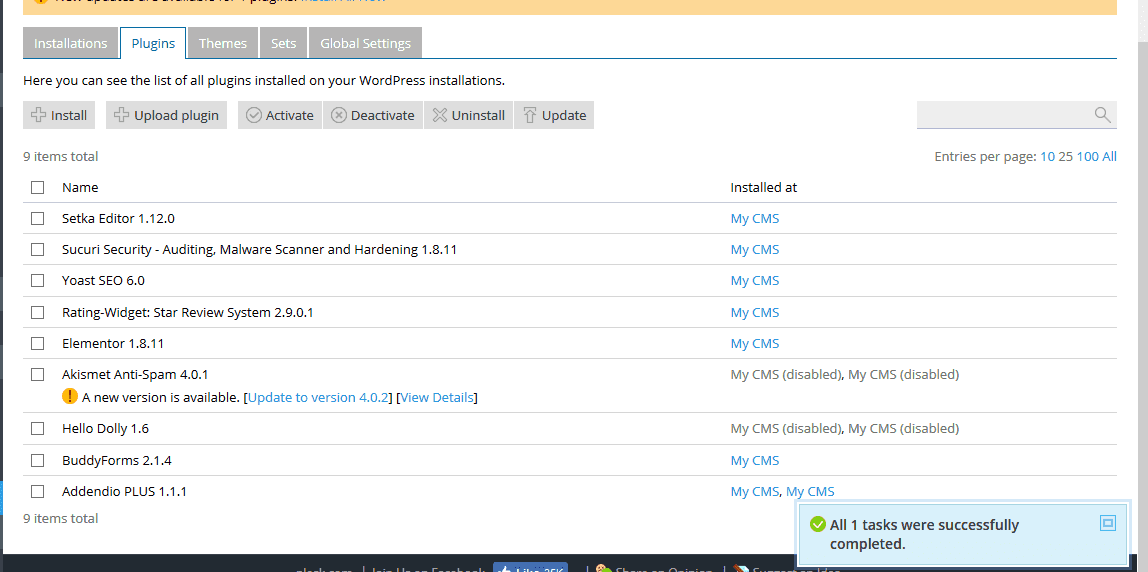This screenshot has height=572, width=1148.
Task: Show 25 entries per page
Action: pos(1065,157)
